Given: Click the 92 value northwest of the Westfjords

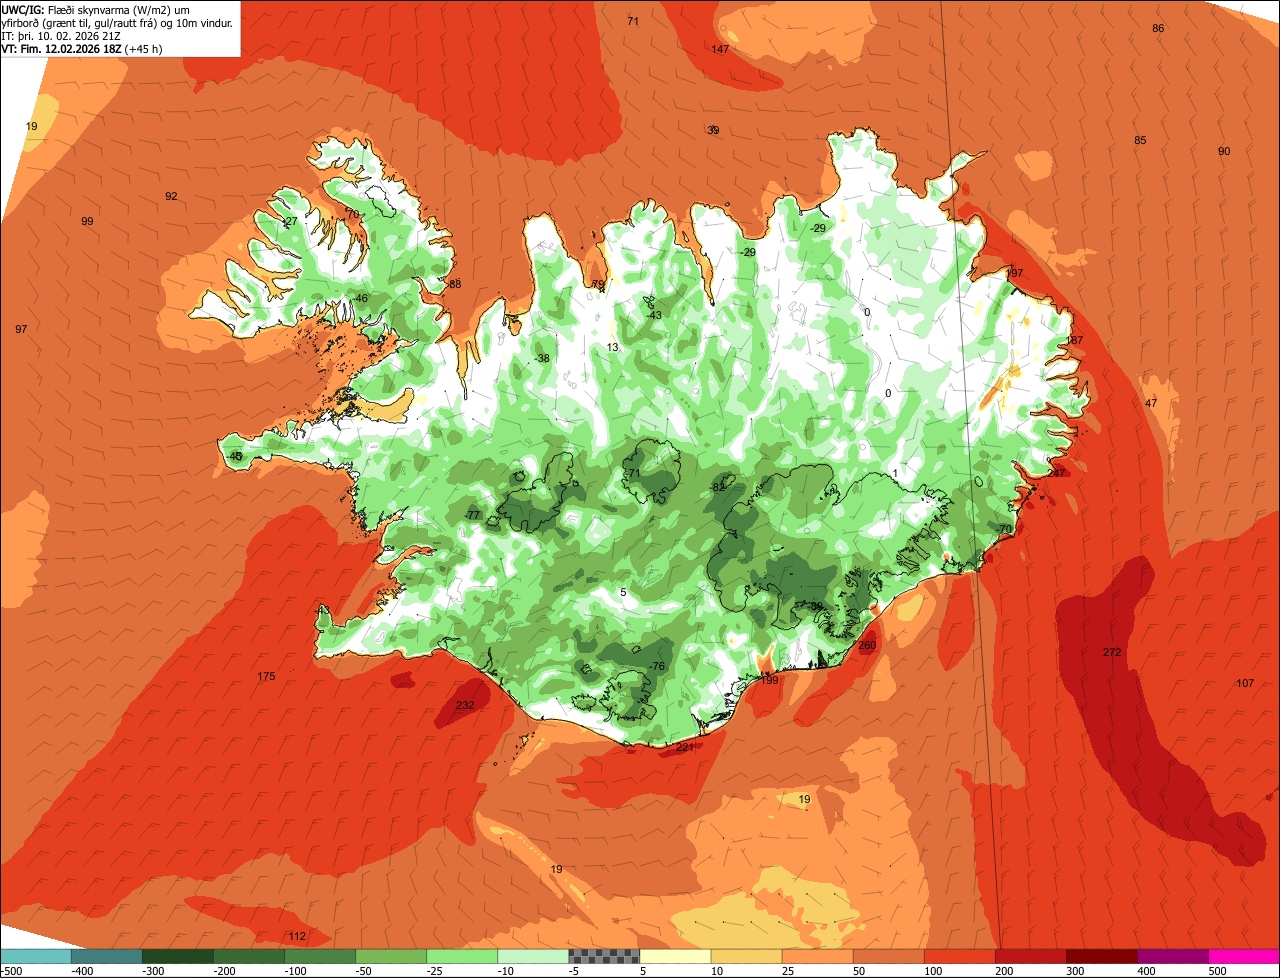Looking at the screenshot, I should point(171,196).
